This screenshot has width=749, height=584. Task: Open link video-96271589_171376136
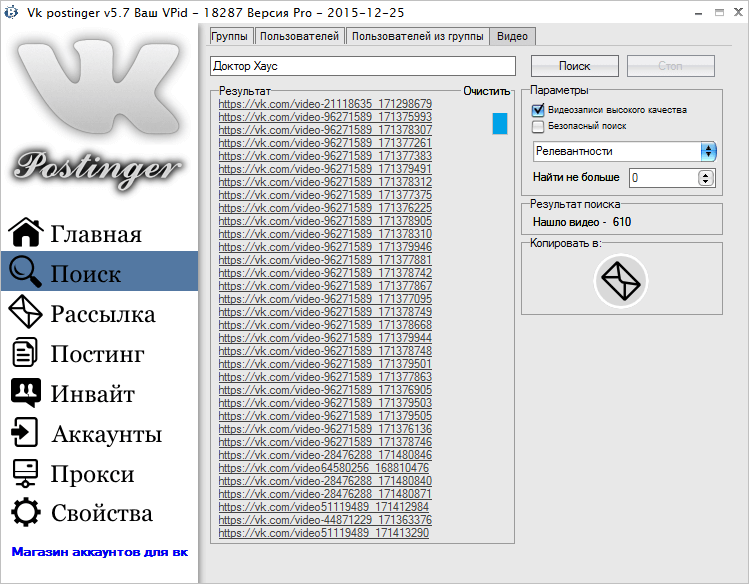point(325,429)
